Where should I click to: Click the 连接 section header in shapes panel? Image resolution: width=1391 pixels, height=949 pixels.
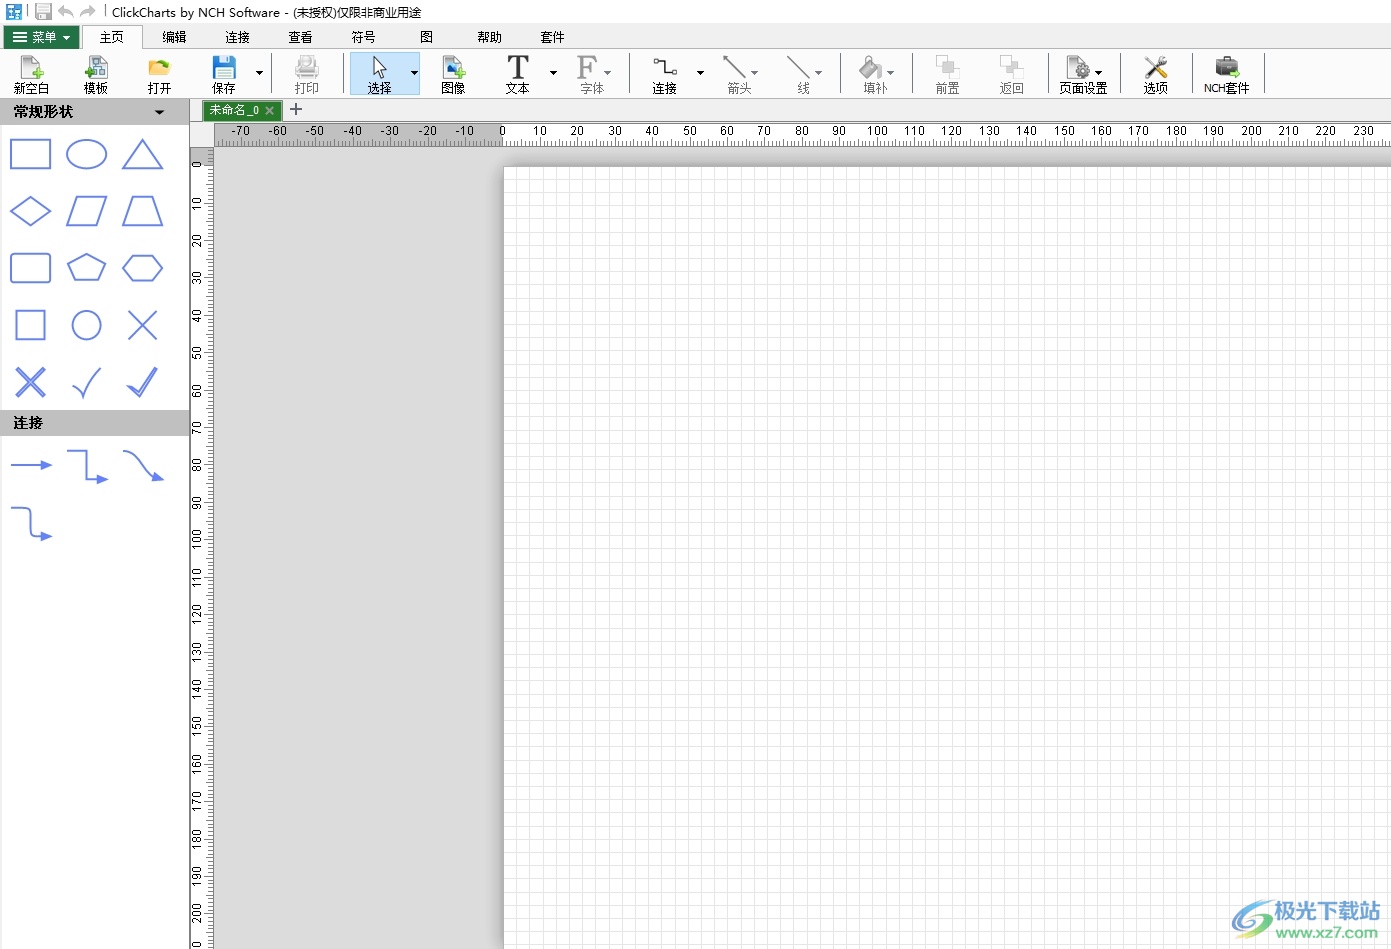click(x=95, y=423)
